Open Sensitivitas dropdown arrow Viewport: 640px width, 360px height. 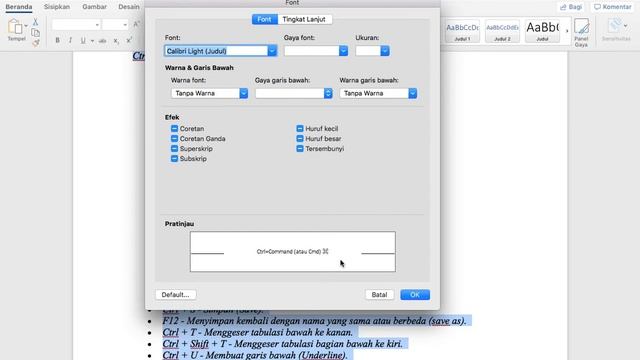(x=625, y=26)
